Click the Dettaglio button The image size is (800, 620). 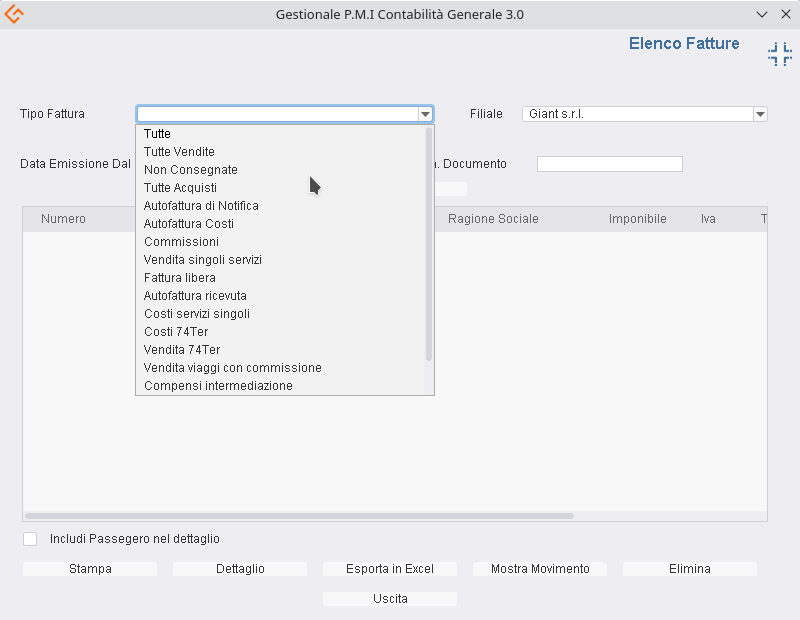point(240,569)
